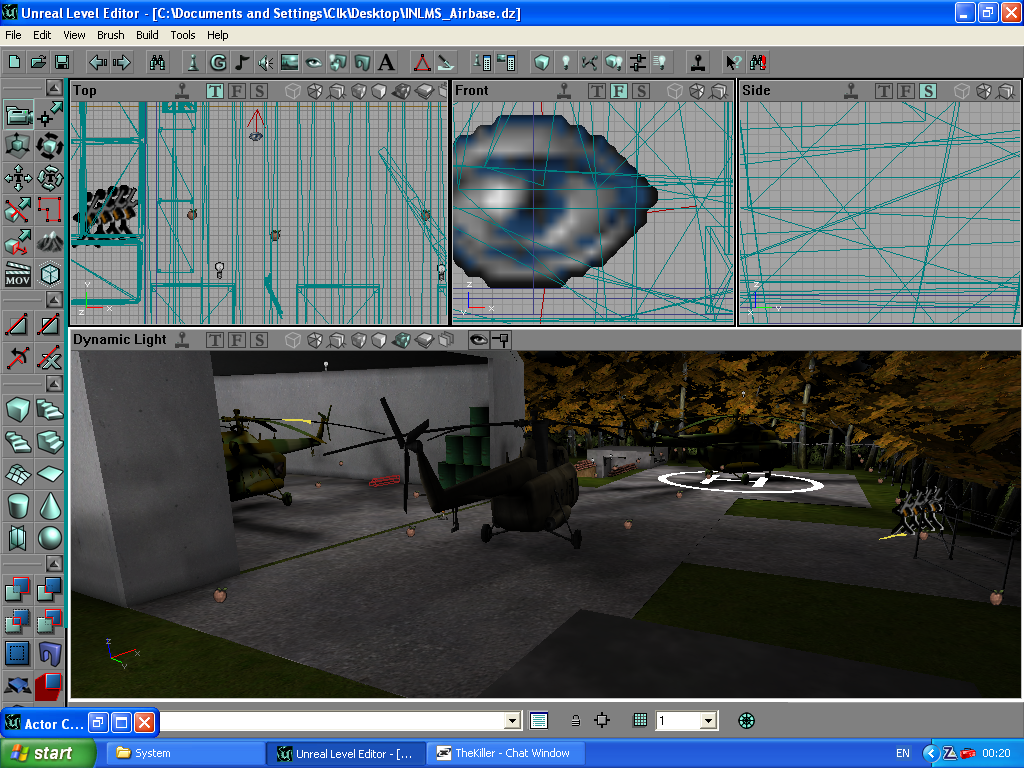This screenshot has height=768, width=1024.
Task: Collapse the top section of the left toolbox
Action: click(x=51, y=87)
